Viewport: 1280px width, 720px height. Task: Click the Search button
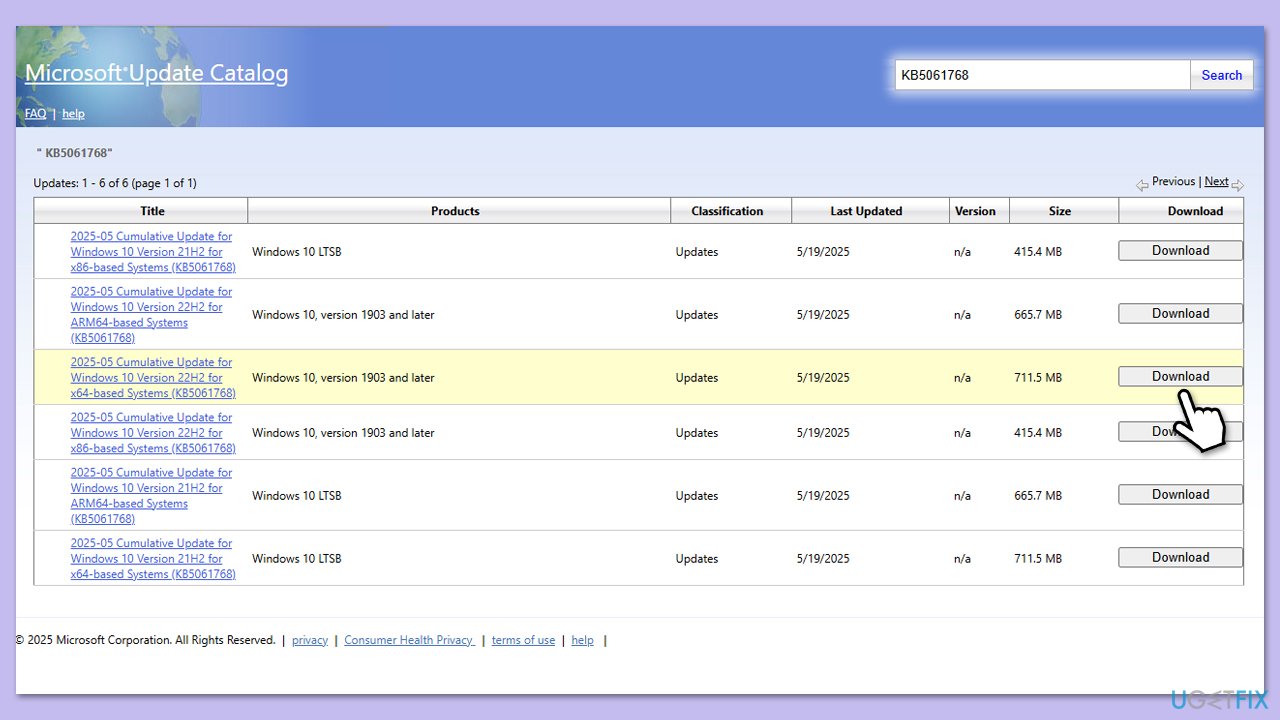[x=1221, y=75]
